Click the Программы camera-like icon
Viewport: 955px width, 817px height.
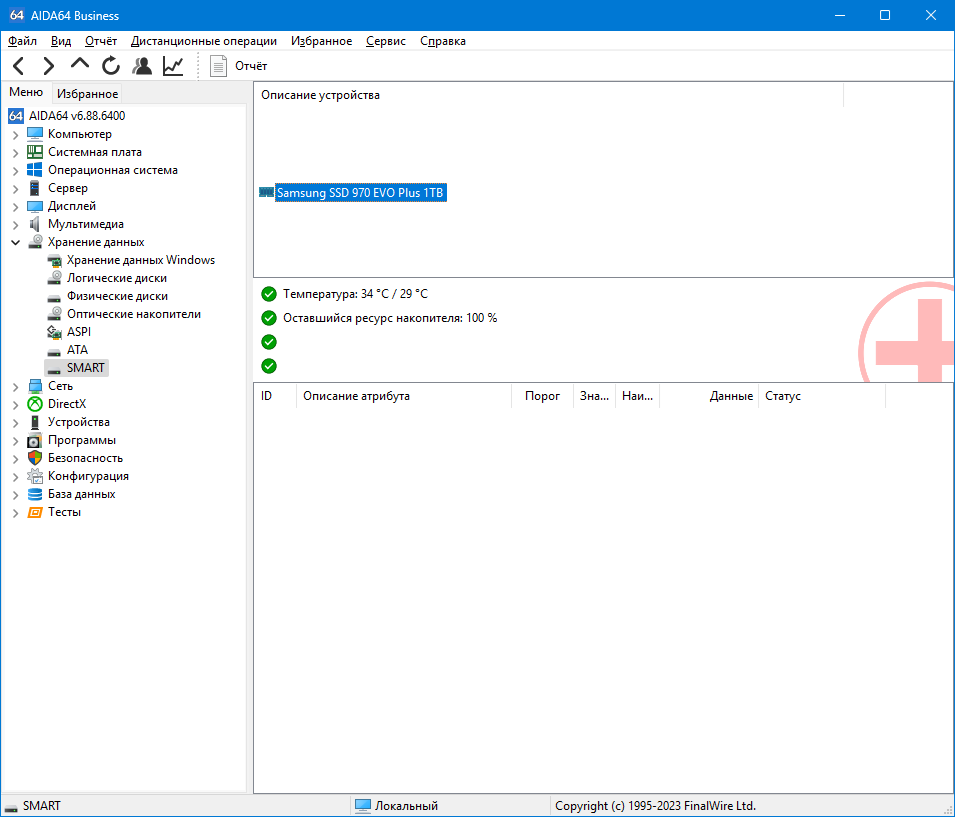point(35,440)
